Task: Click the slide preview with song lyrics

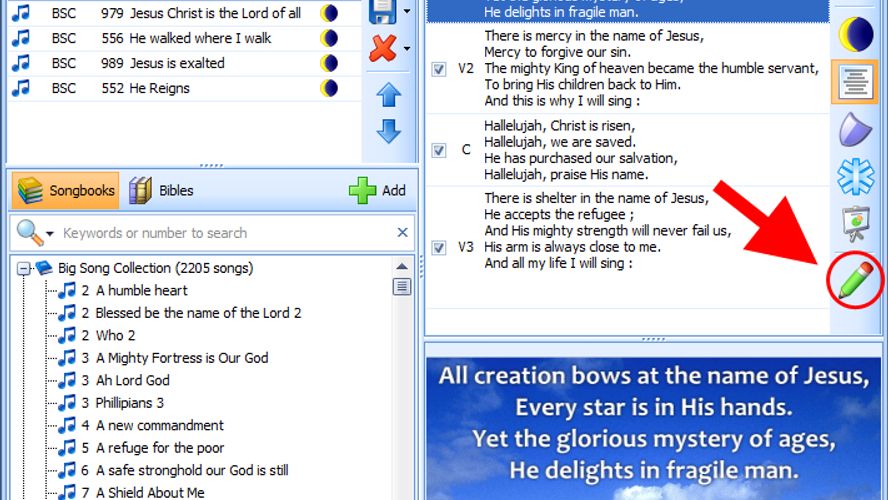Action: point(654,429)
